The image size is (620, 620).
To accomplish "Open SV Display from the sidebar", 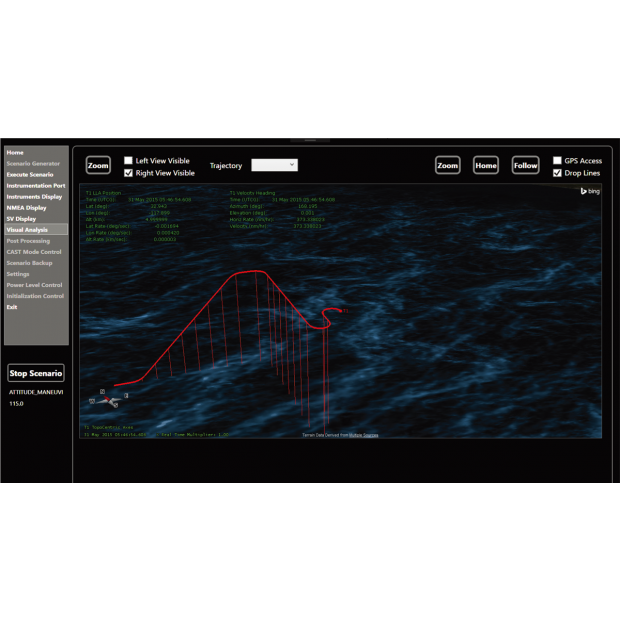I will [x=21, y=218].
